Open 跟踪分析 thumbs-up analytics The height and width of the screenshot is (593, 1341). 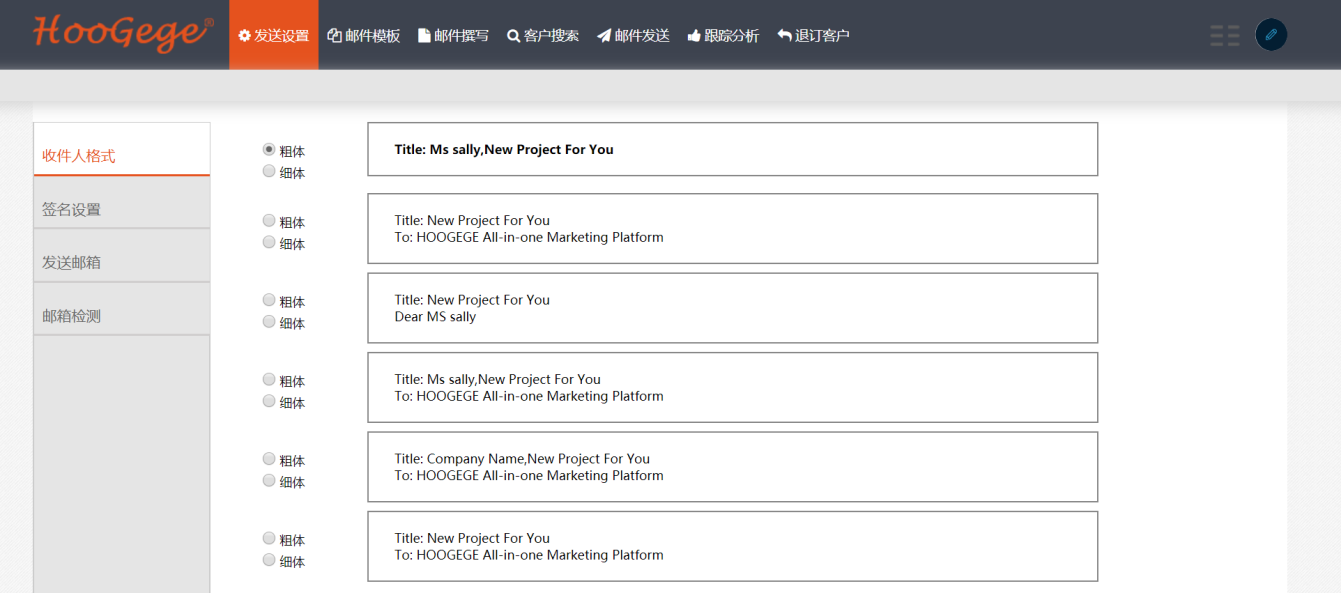point(723,35)
